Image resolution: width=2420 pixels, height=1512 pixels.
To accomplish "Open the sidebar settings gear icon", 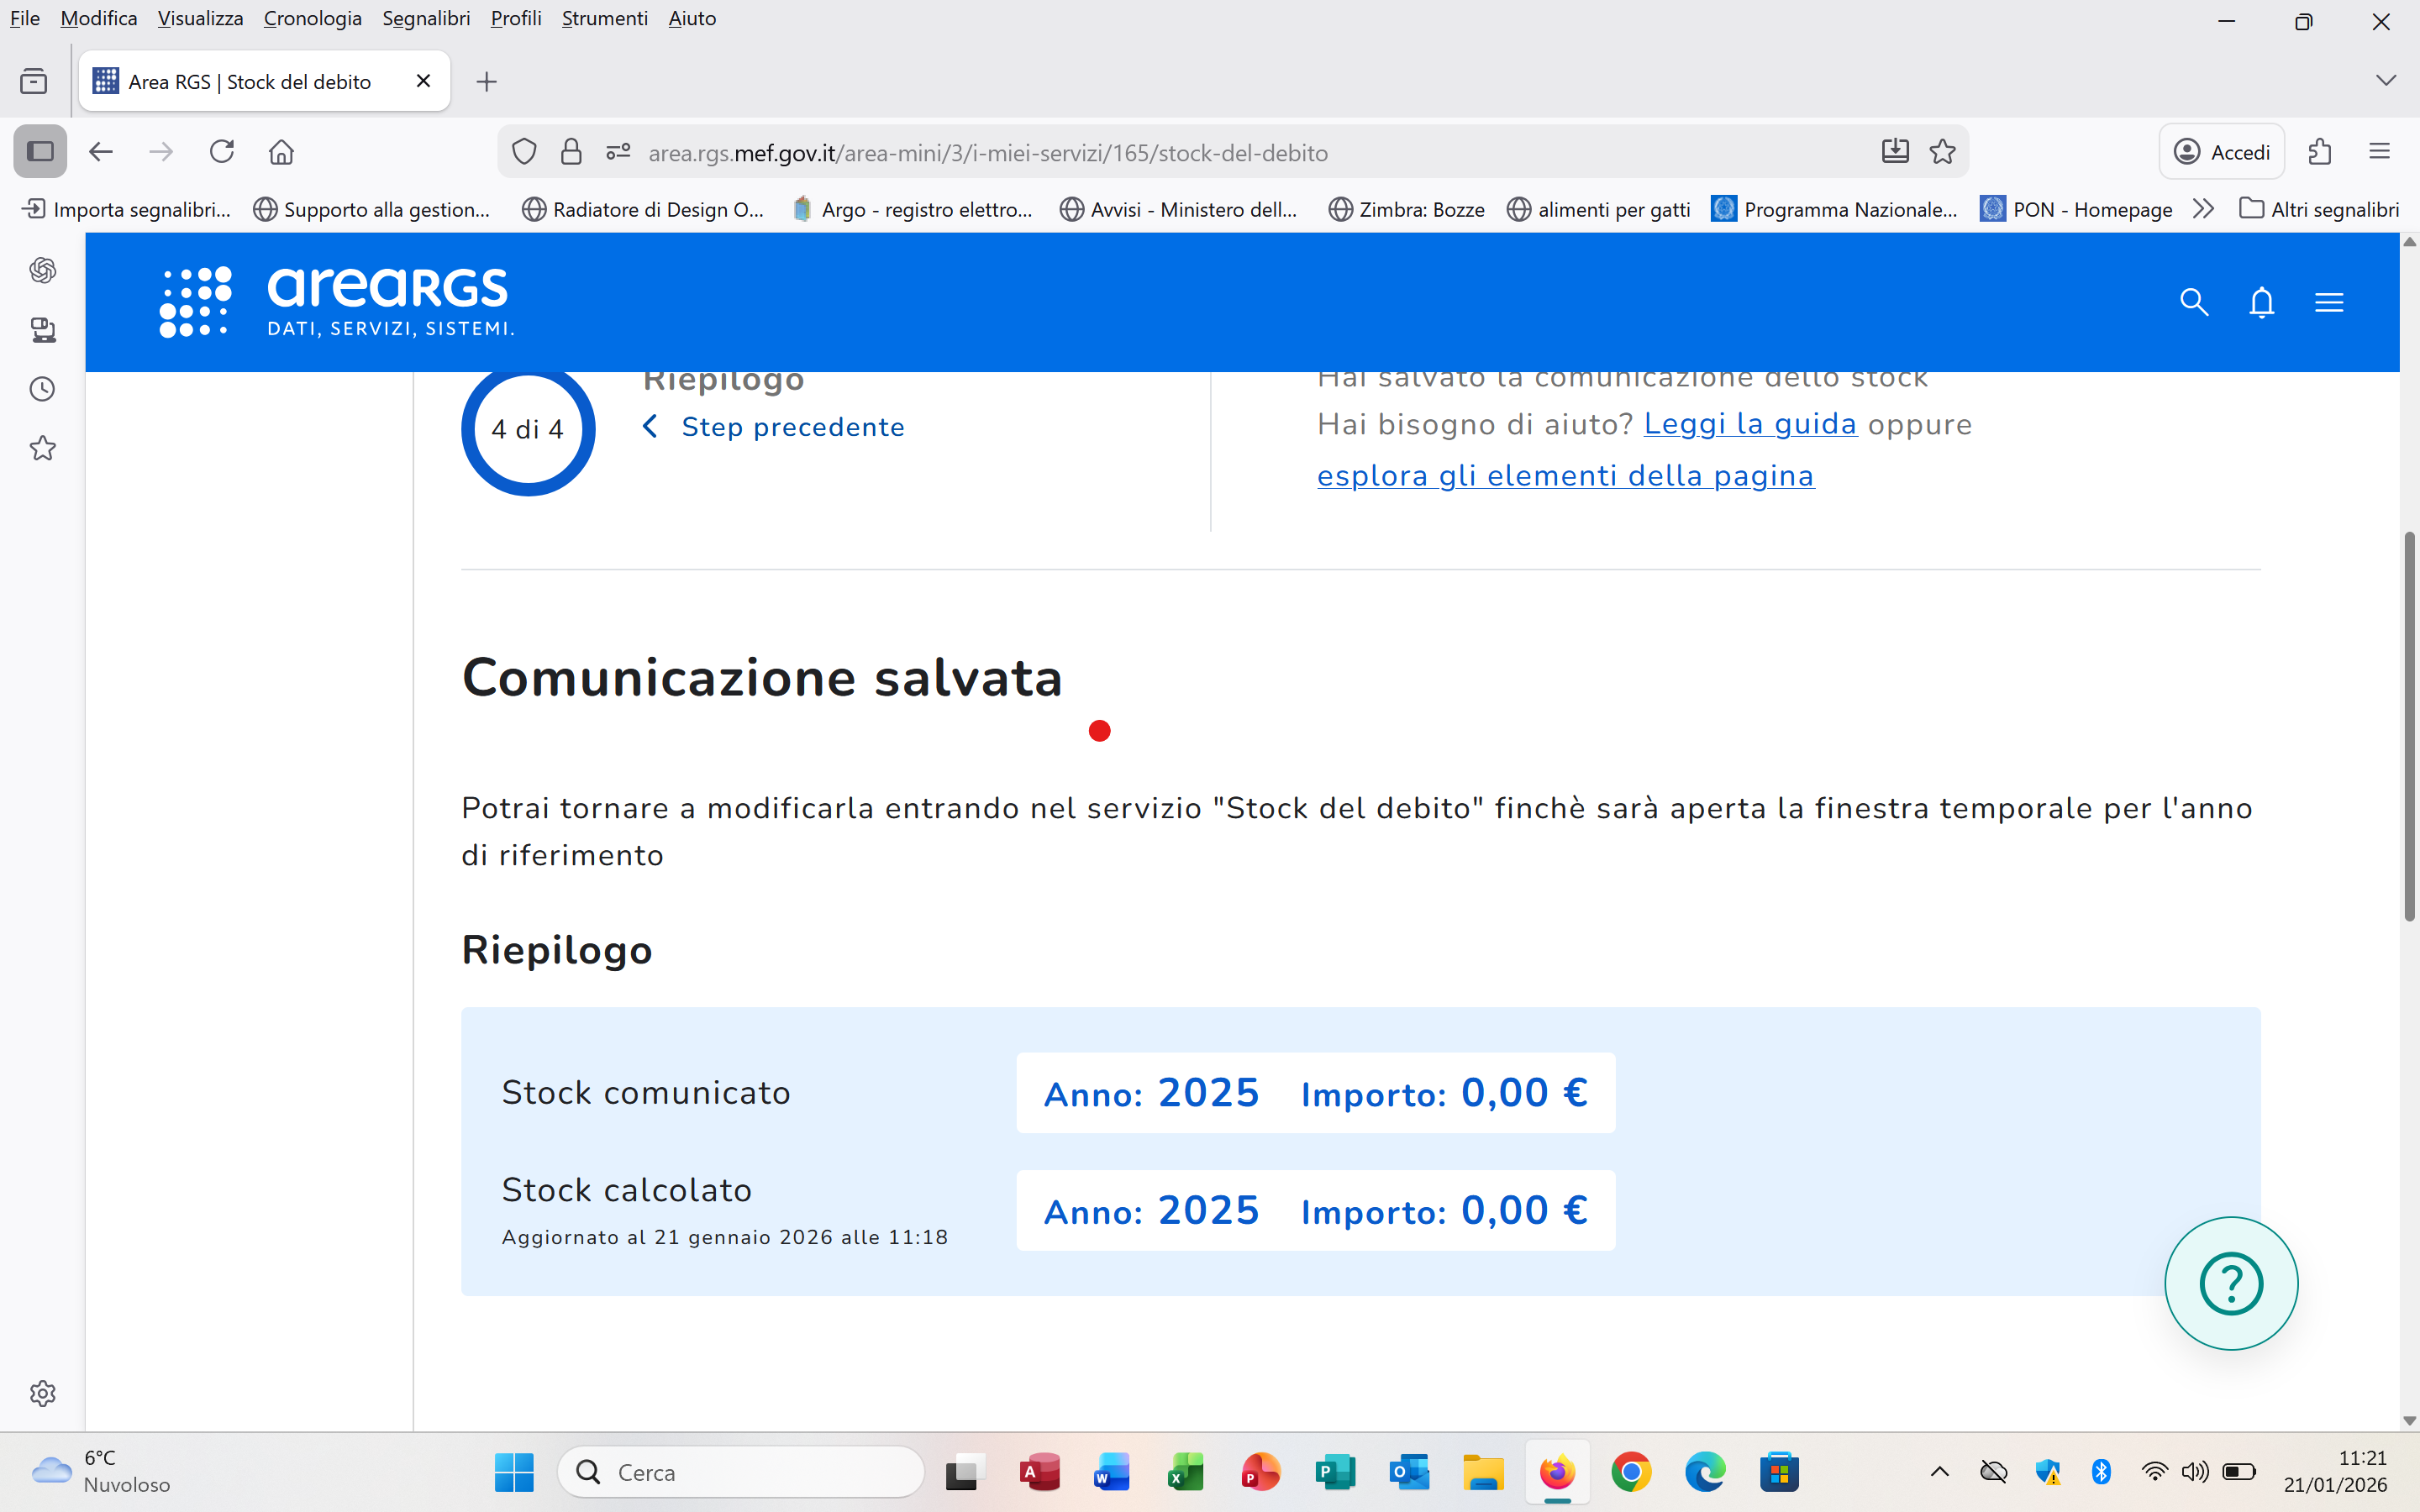I will point(42,1393).
